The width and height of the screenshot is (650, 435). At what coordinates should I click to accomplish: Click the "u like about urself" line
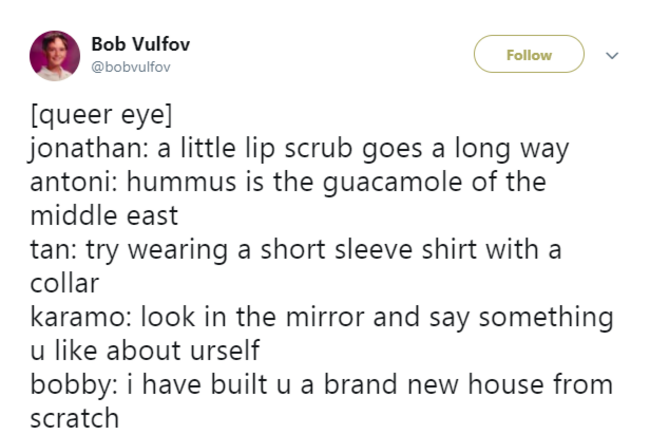(145, 351)
